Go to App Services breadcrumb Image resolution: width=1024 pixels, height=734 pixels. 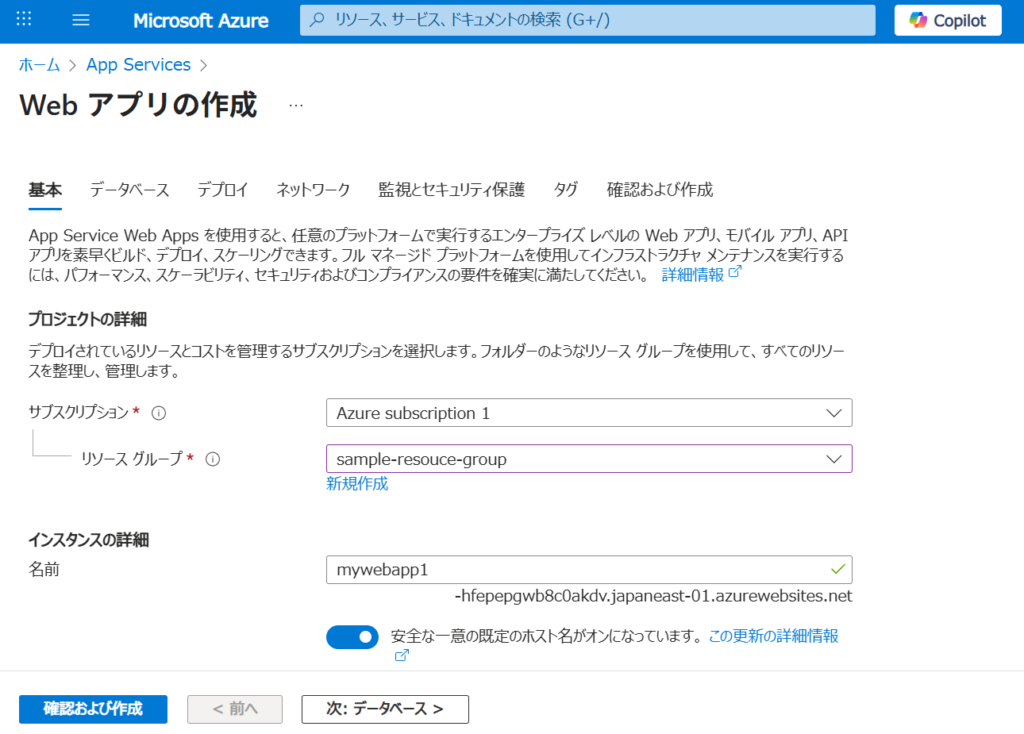coord(138,65)
